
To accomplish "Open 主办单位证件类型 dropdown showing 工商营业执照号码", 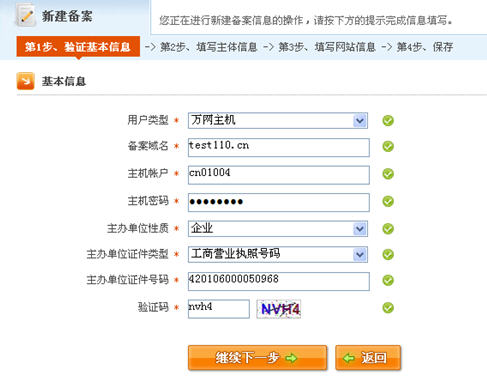I will coord(278,254).
